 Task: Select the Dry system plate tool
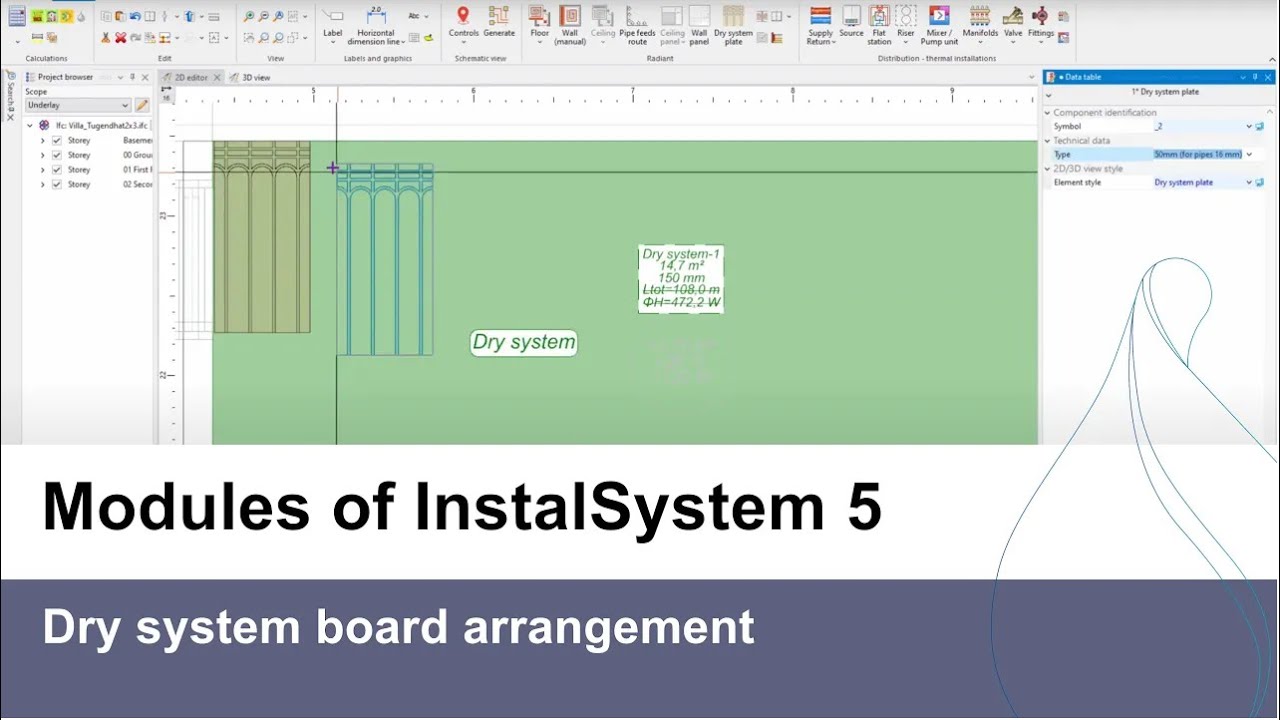[x=733, y=27]
